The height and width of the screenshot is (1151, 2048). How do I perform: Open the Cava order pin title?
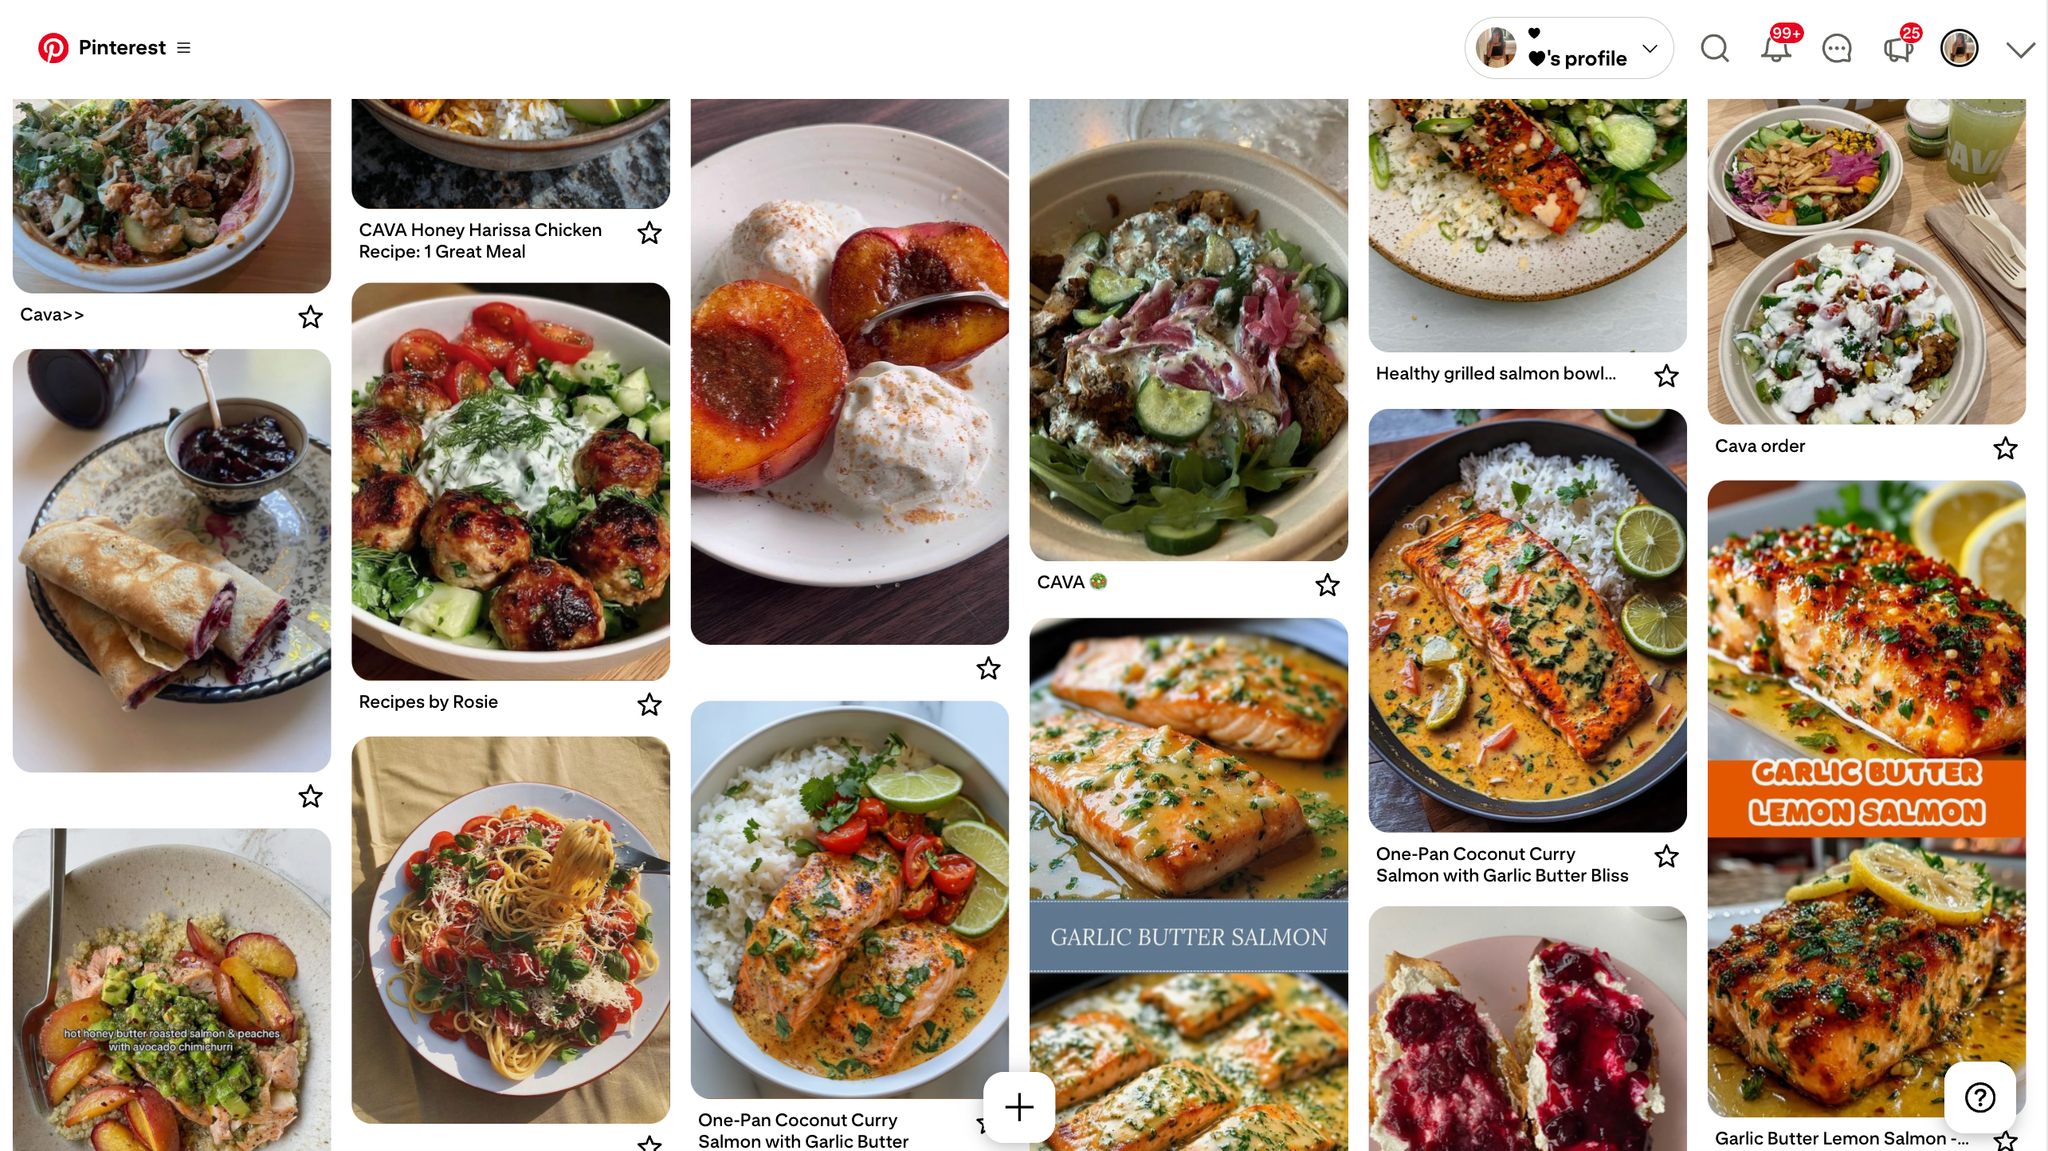(1760, 446)
